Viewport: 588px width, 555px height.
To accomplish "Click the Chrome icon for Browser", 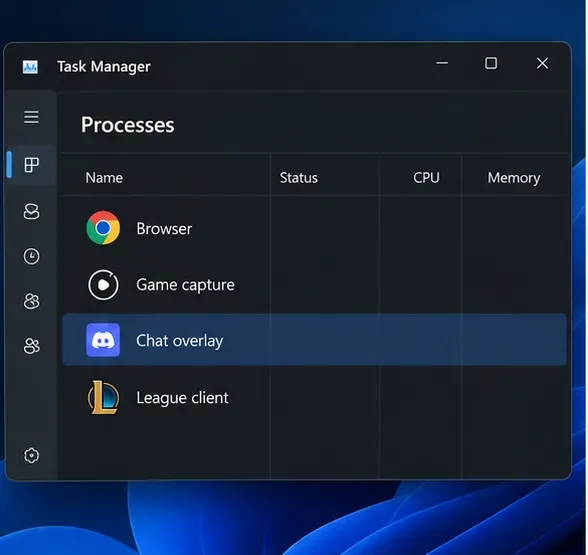I will [103, 228].
